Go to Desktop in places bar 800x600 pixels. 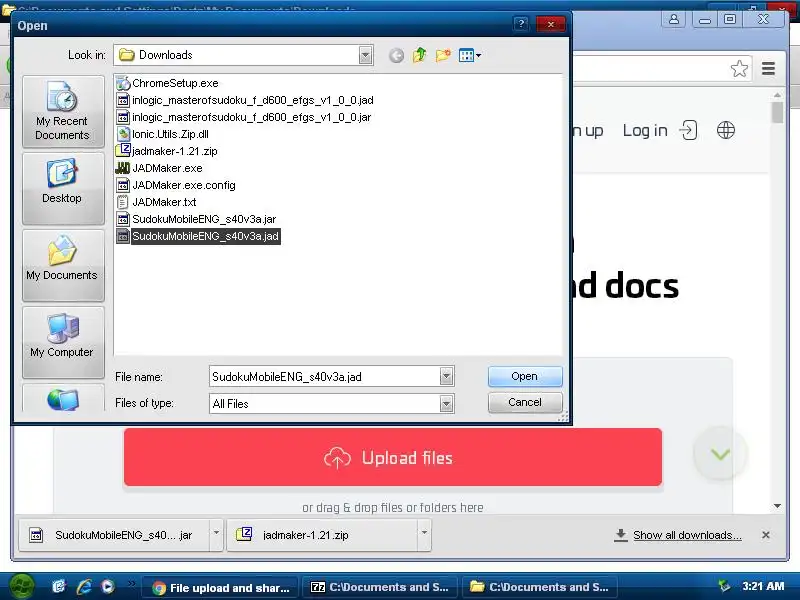click(63, 189)
